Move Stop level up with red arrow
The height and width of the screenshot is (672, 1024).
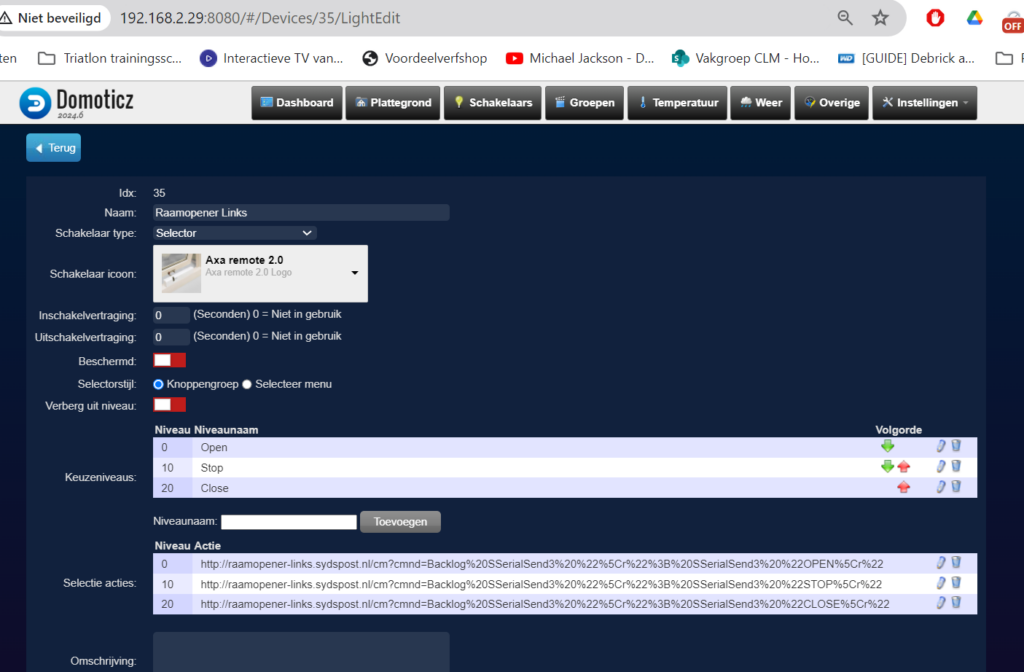[903, 467]
